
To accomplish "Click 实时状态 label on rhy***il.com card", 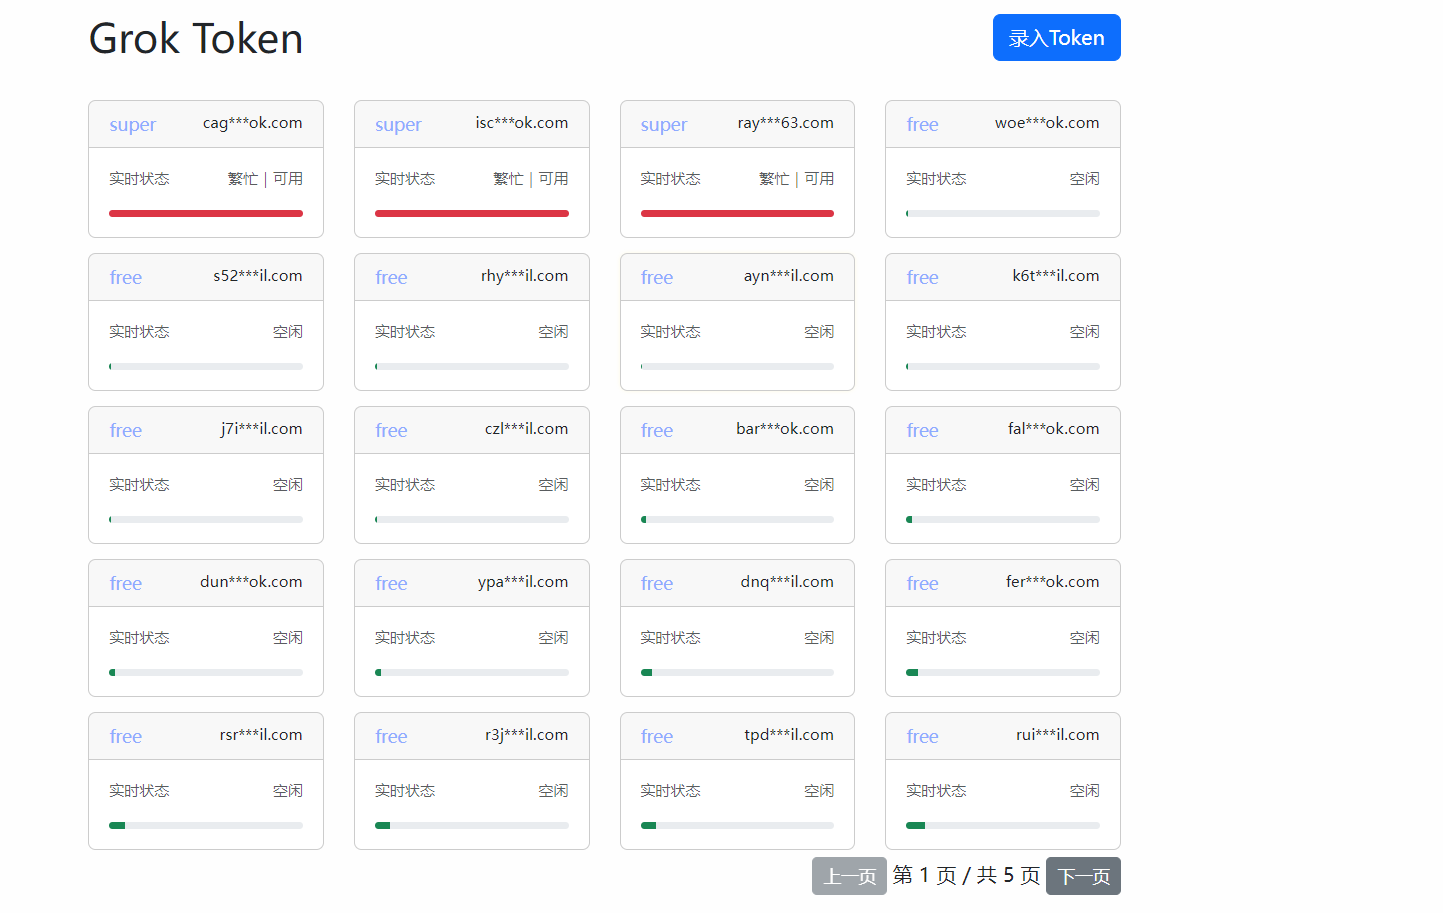I will pyautogui.click(x=405, y=332).
